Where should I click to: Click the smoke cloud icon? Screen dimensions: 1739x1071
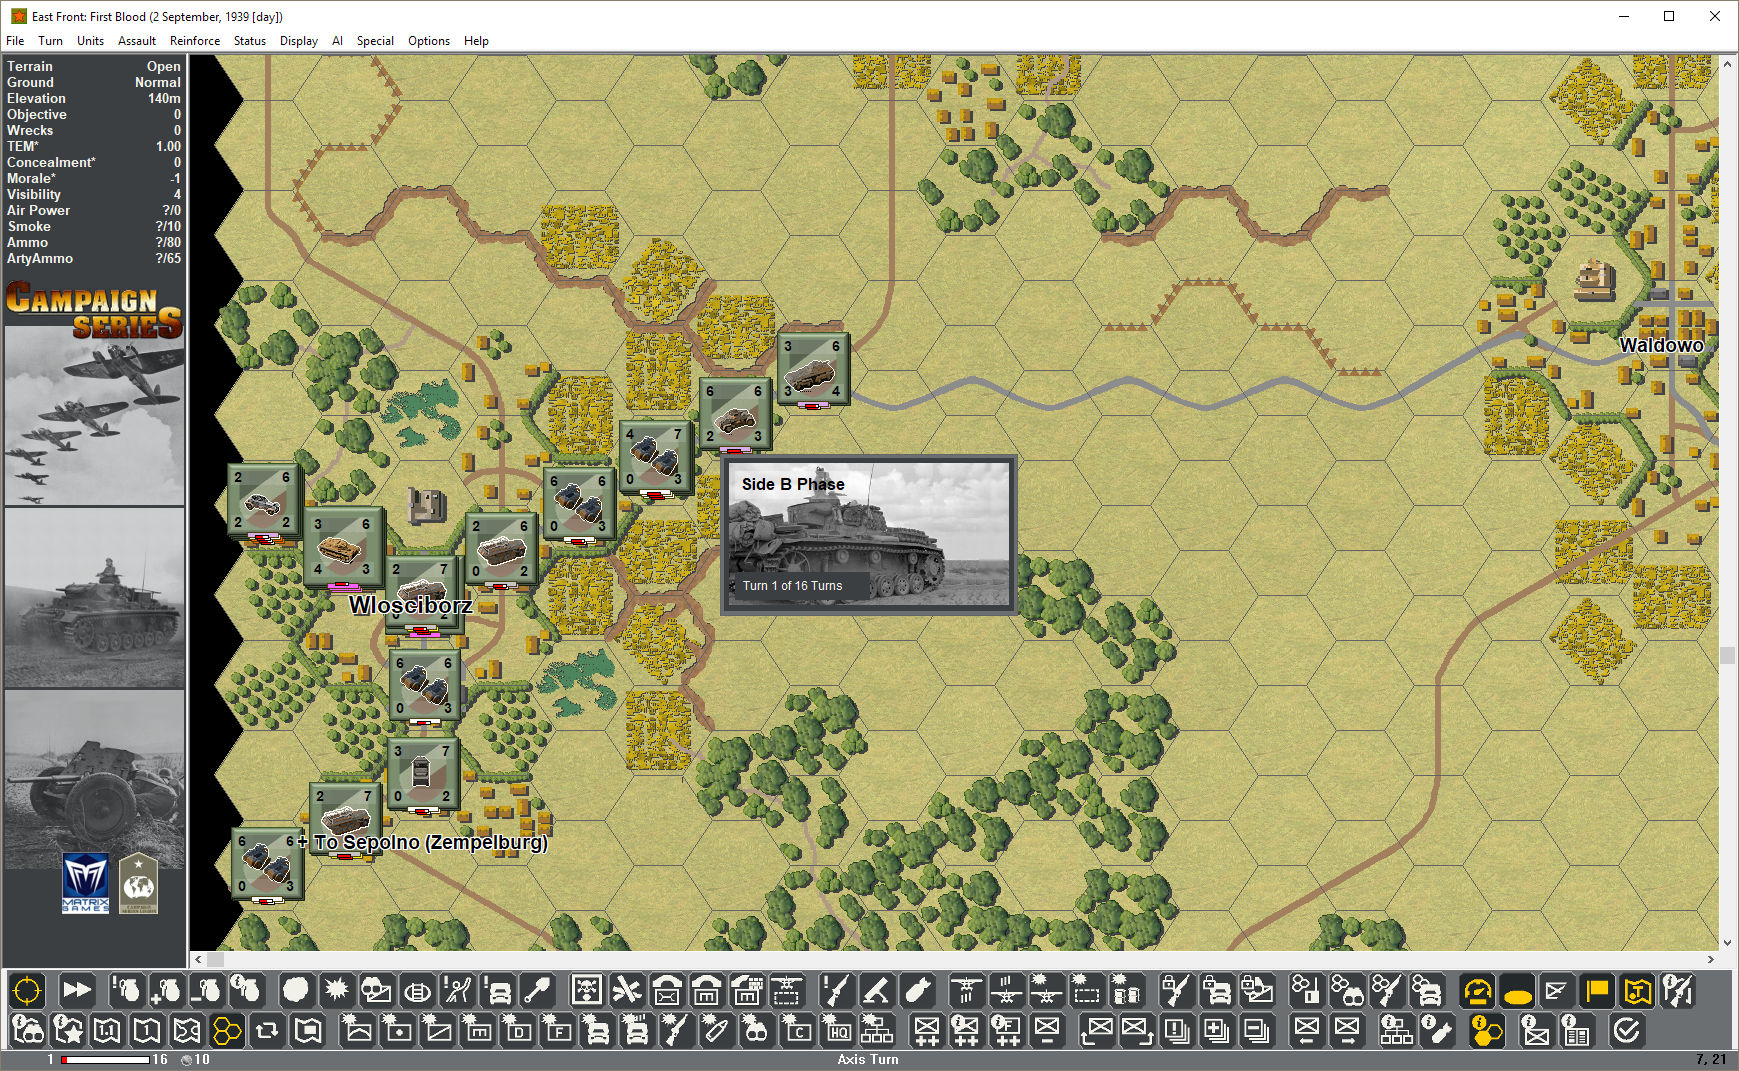click(296, 991)
